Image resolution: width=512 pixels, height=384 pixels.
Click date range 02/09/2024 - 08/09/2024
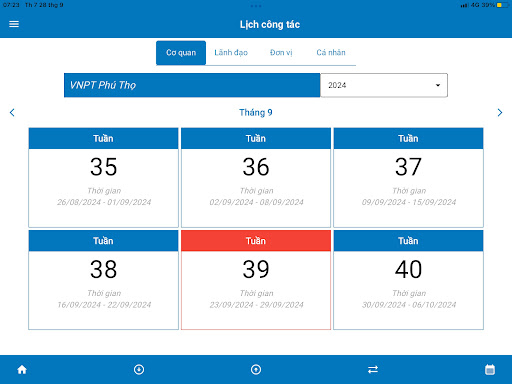[256, 202]
